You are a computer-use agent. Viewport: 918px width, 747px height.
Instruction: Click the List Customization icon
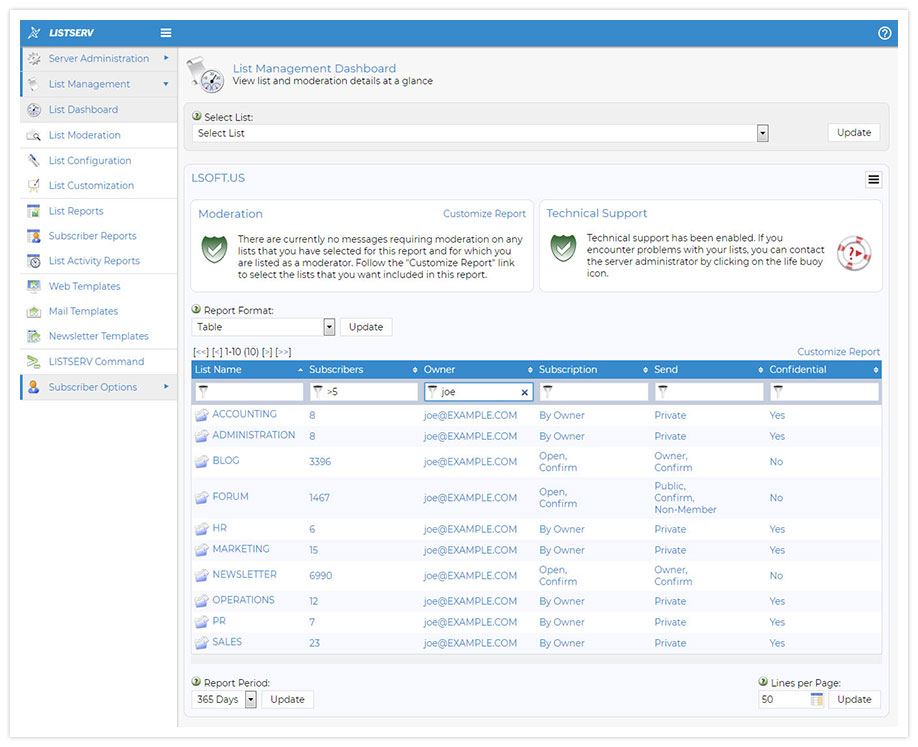[34, 186]
